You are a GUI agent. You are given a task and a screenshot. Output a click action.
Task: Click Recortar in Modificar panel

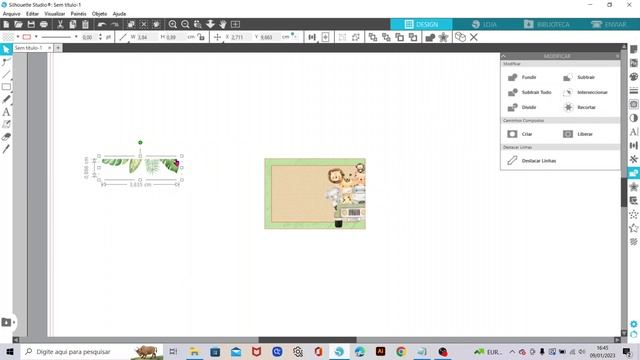tap(579, 107)
